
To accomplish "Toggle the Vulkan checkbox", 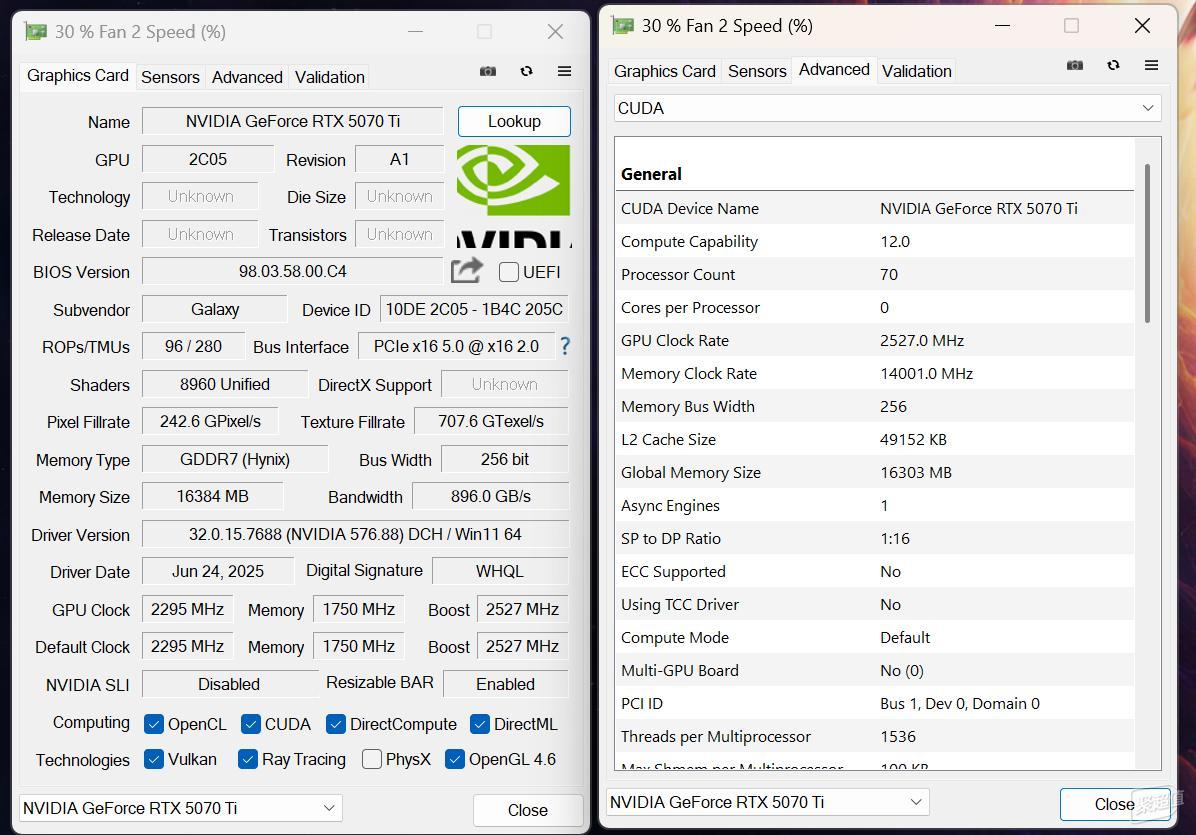I will [153, 759].
